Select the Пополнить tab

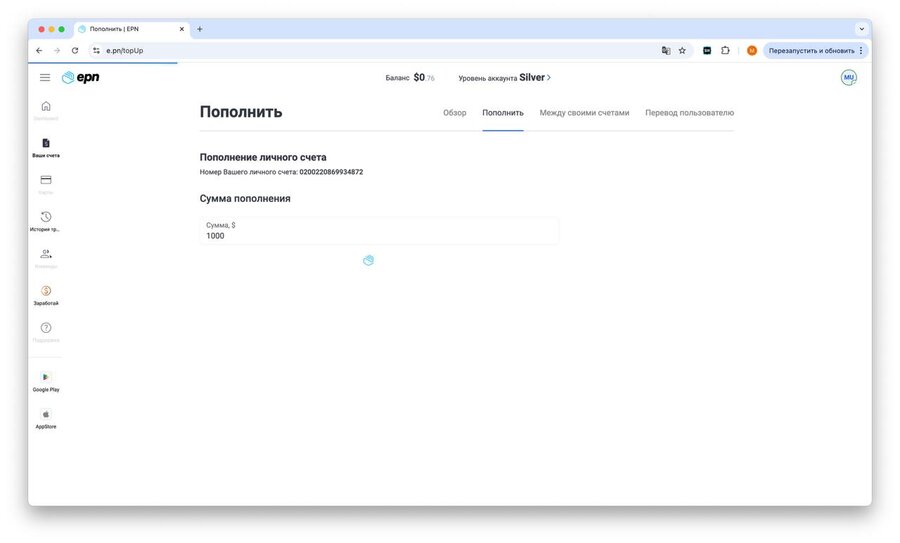pyautogui.click(x=503, y=113)
